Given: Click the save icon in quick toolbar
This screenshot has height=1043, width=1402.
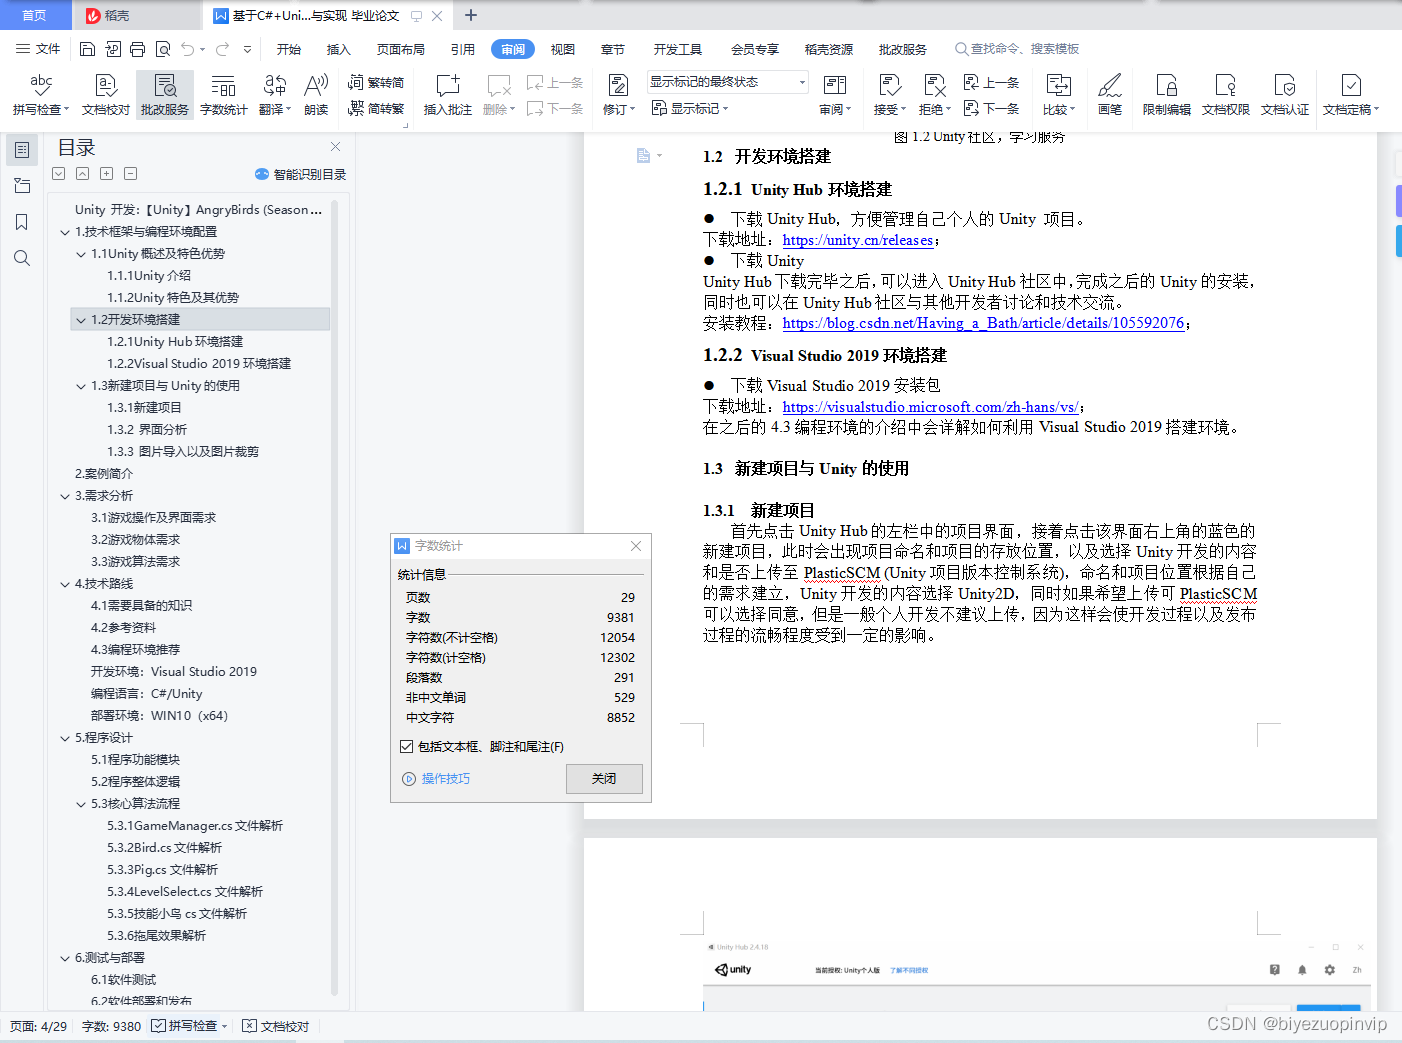Looking at the screenshot, I should pyautogui.click(x=87, y=49).
